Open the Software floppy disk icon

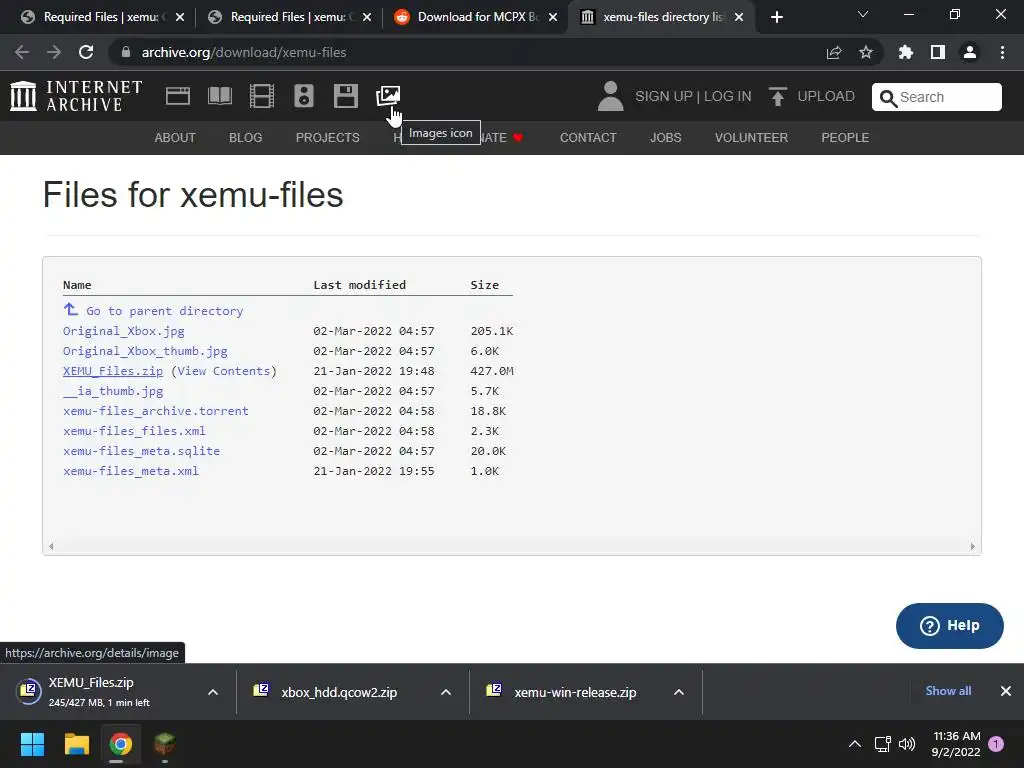click(x=345, y=96)
